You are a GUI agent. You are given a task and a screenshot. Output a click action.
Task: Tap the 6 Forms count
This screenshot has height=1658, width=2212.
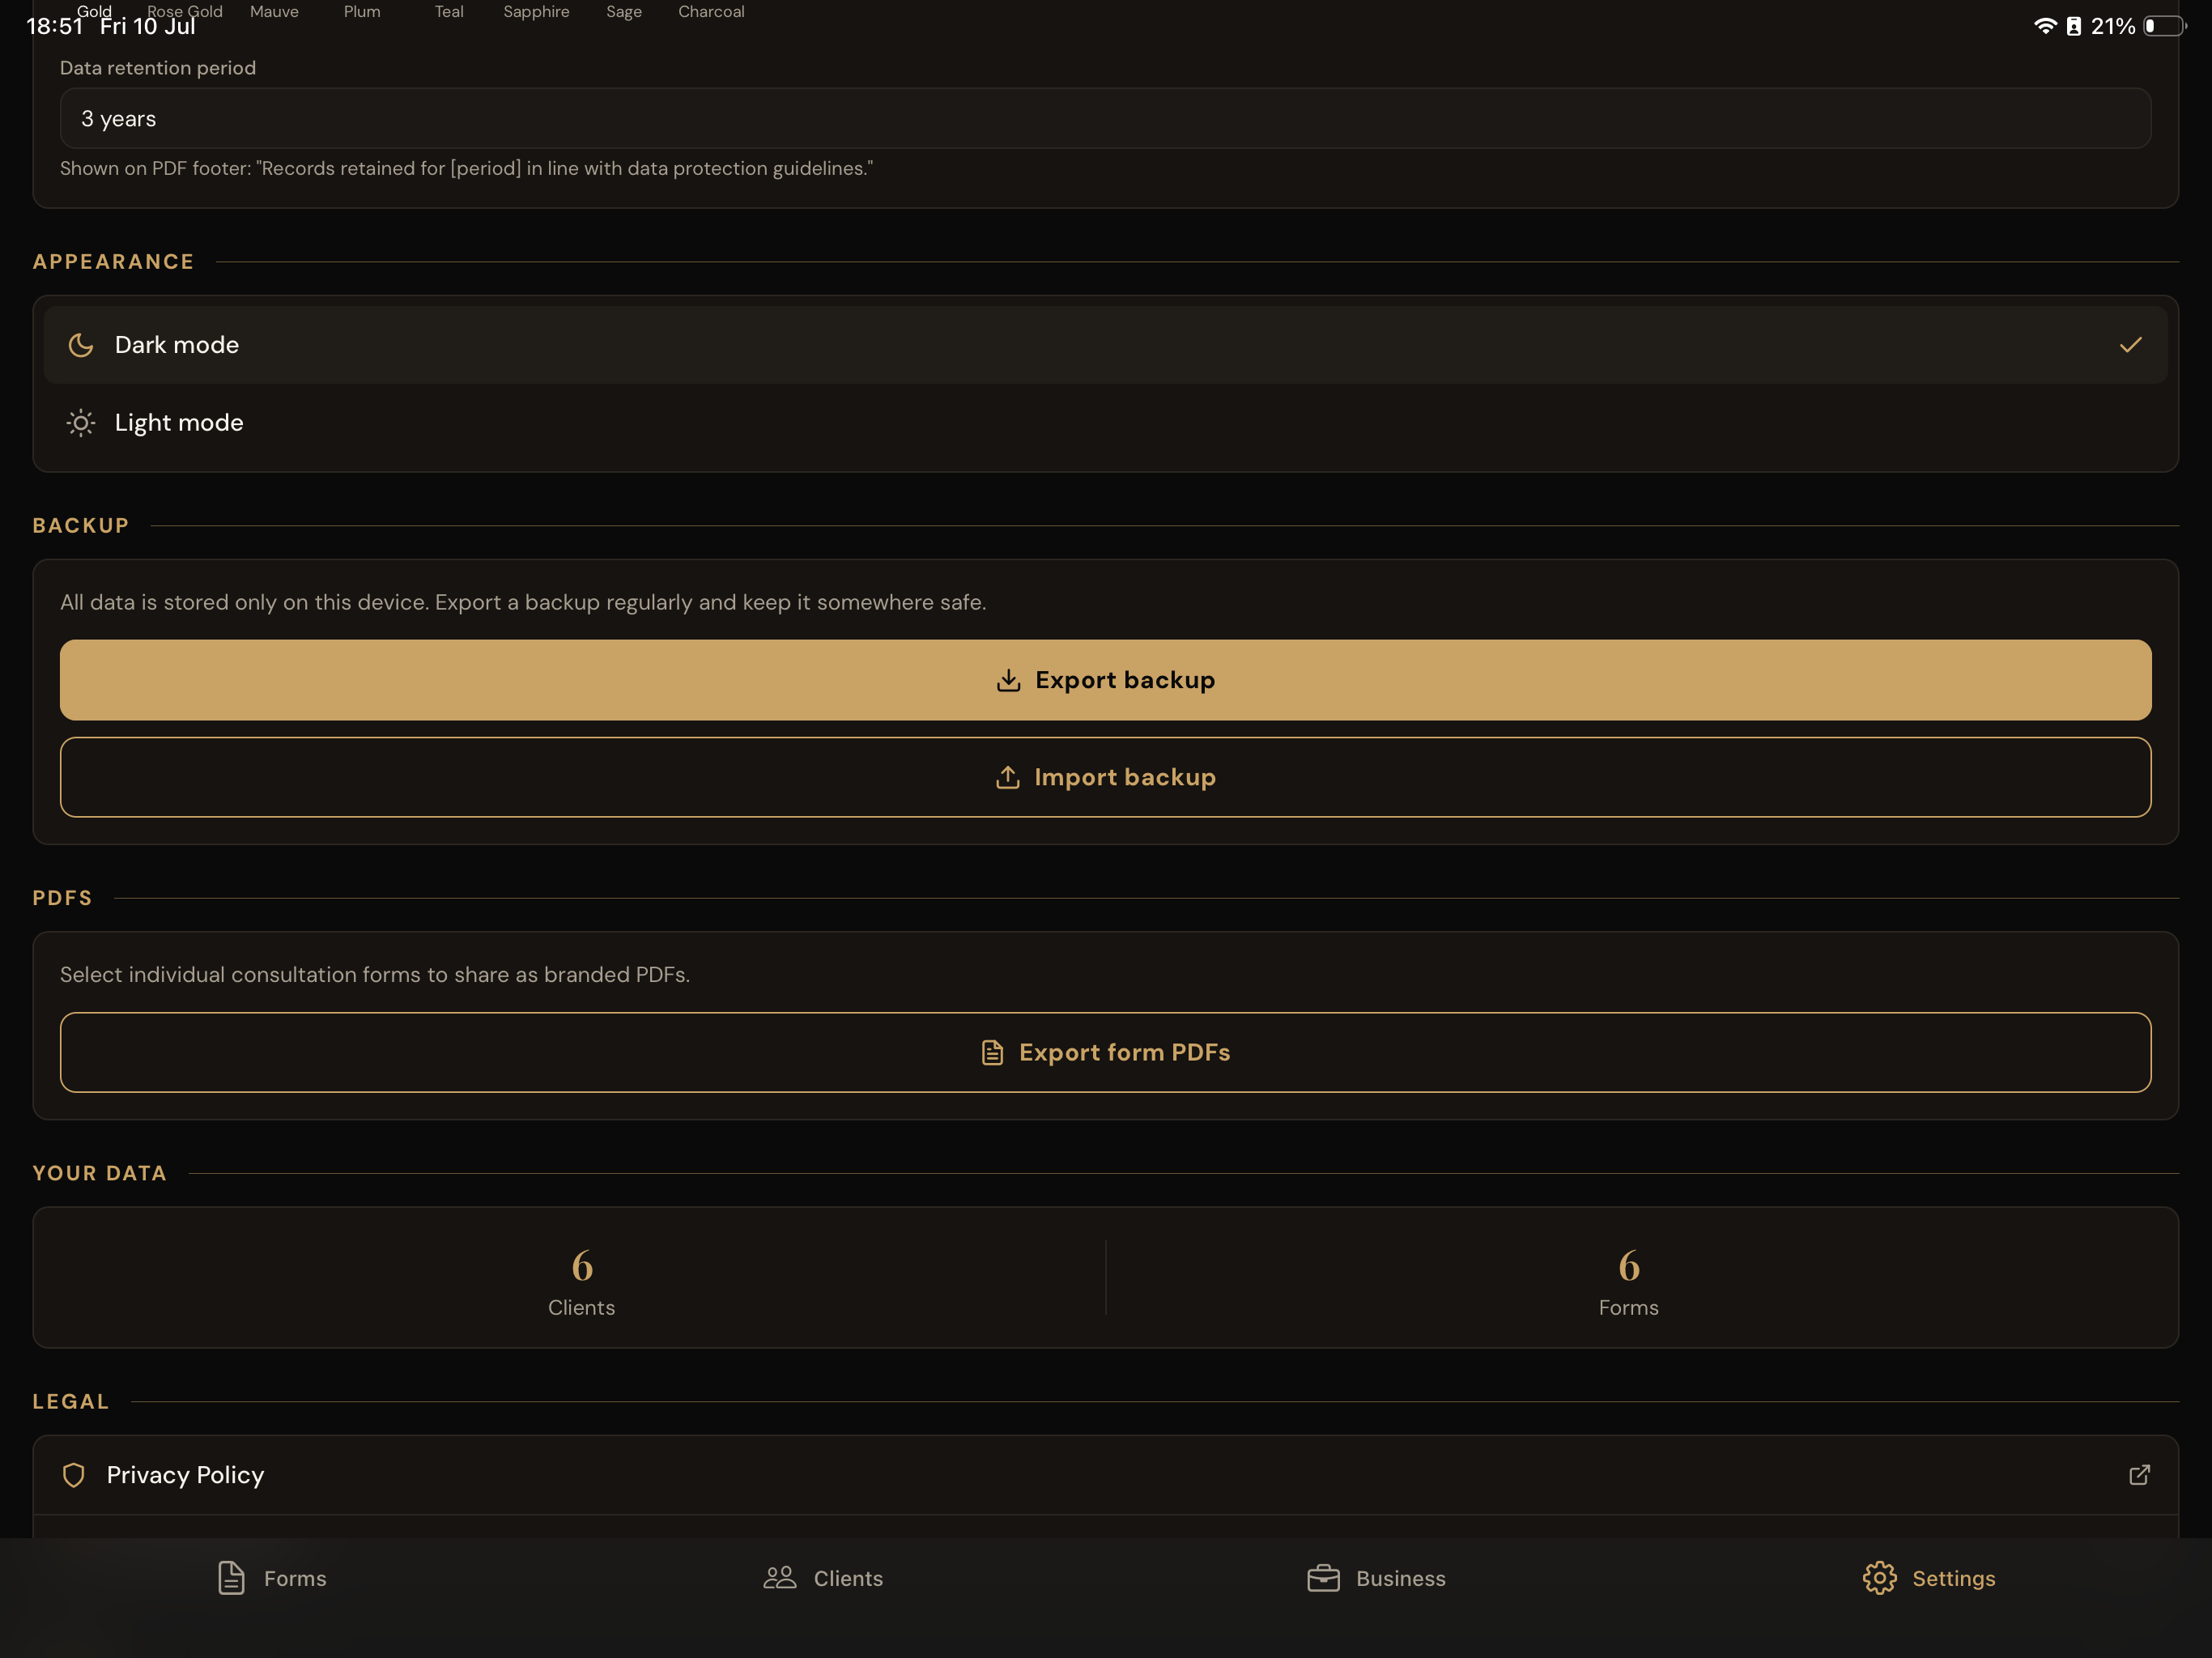coord(1628,1283)
